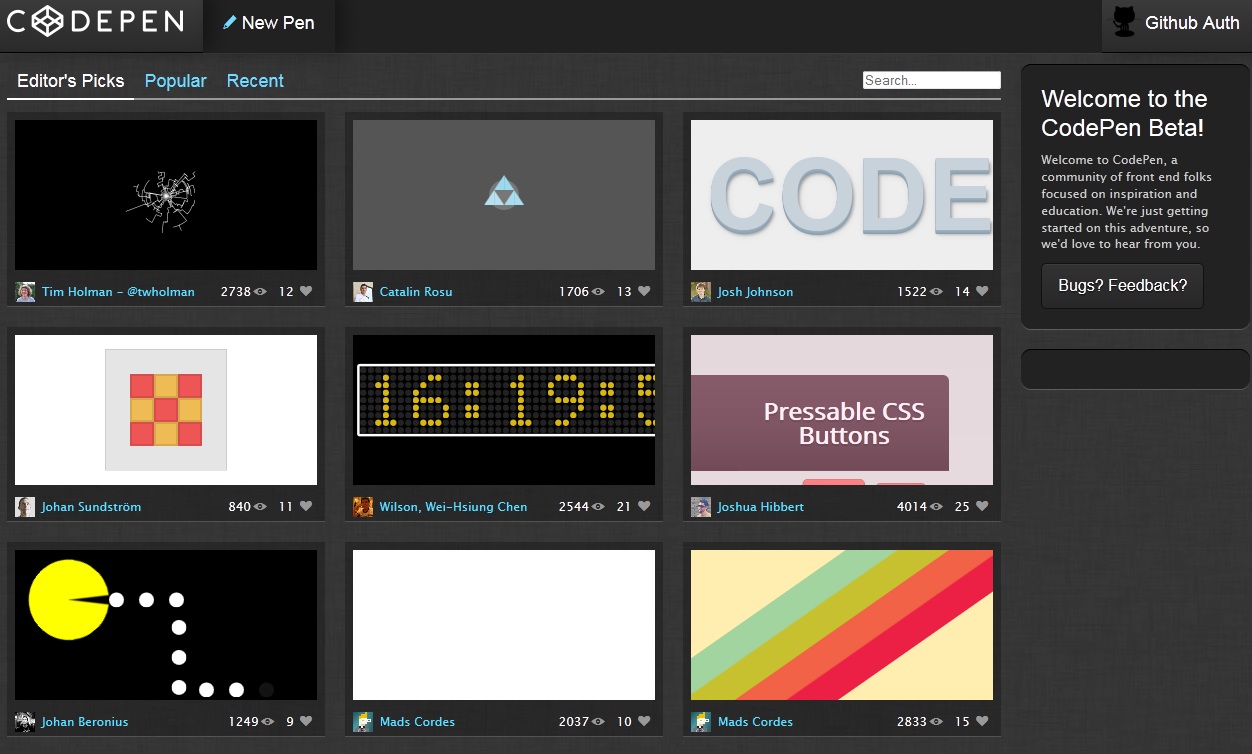Click Josh Johnson's avatar picture
Image resolution: width=1252 pixels, height=754 pixels.
701,292
